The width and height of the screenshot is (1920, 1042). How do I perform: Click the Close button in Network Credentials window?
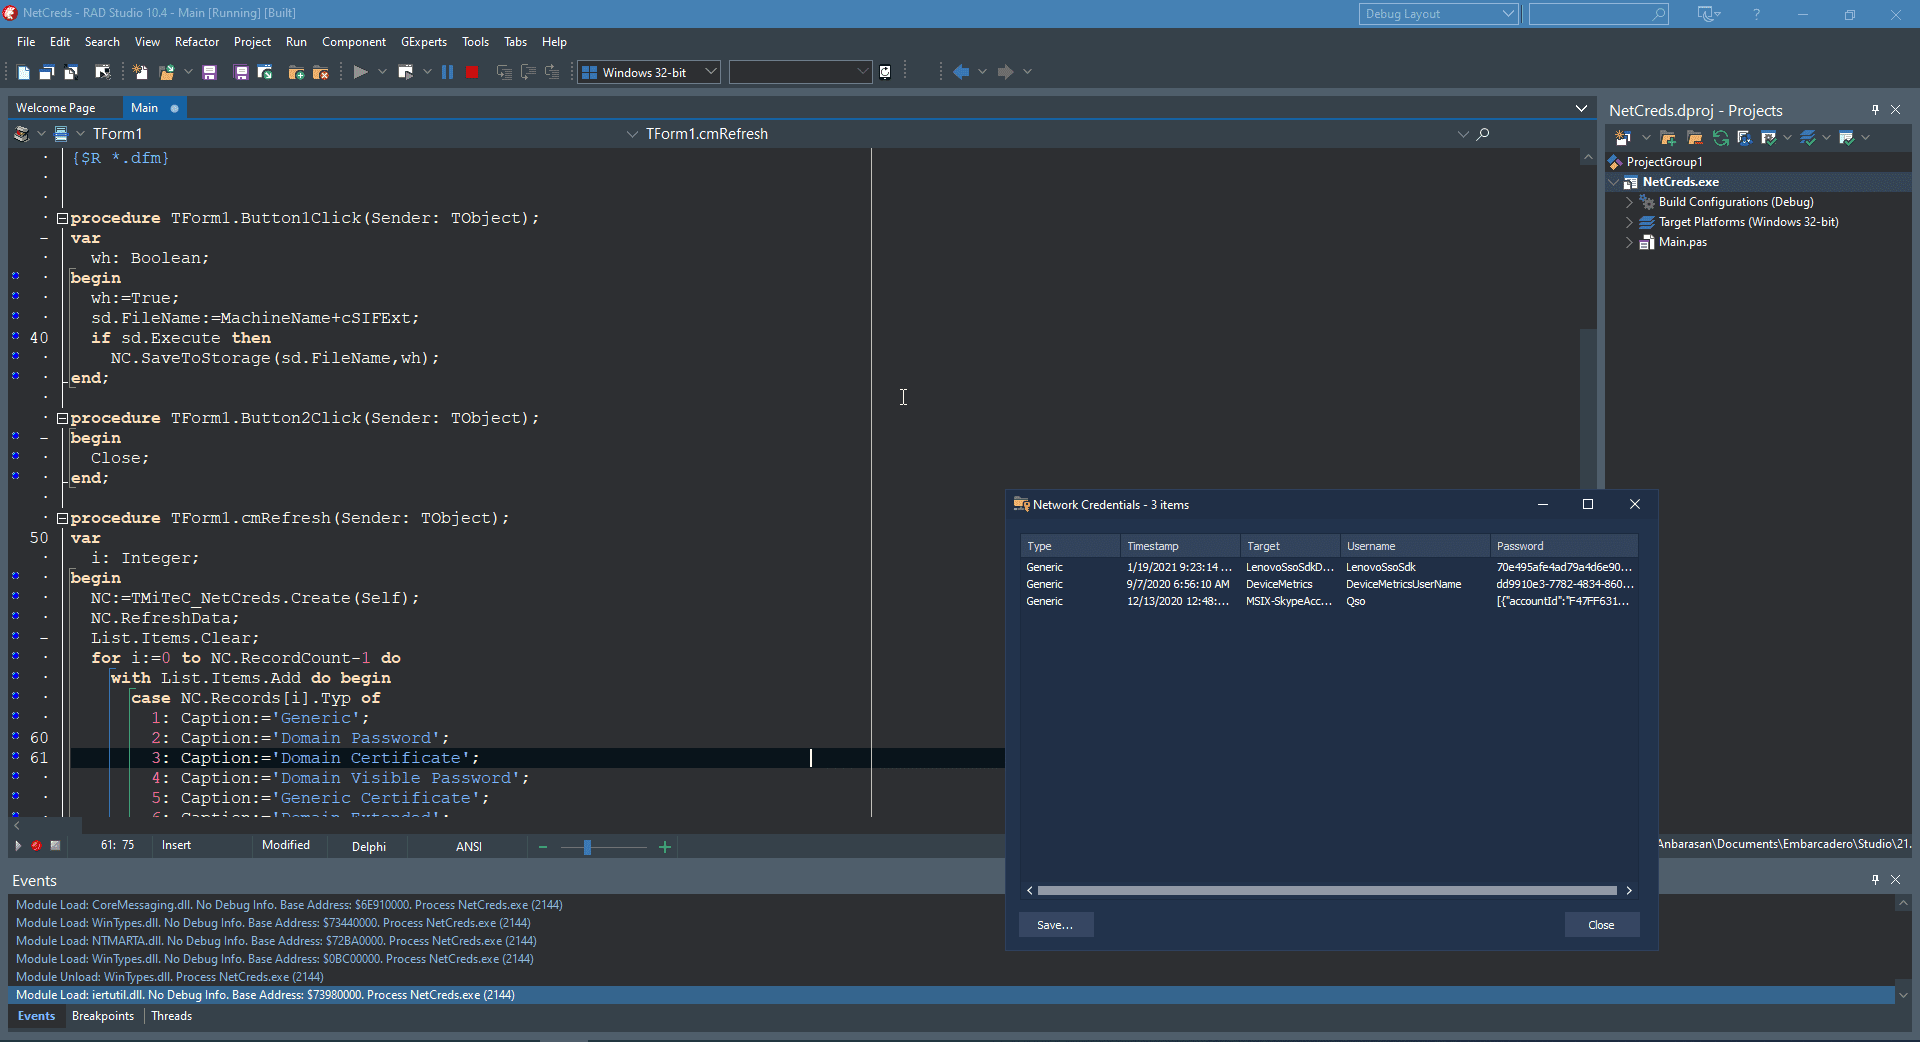pos(1601,925)
